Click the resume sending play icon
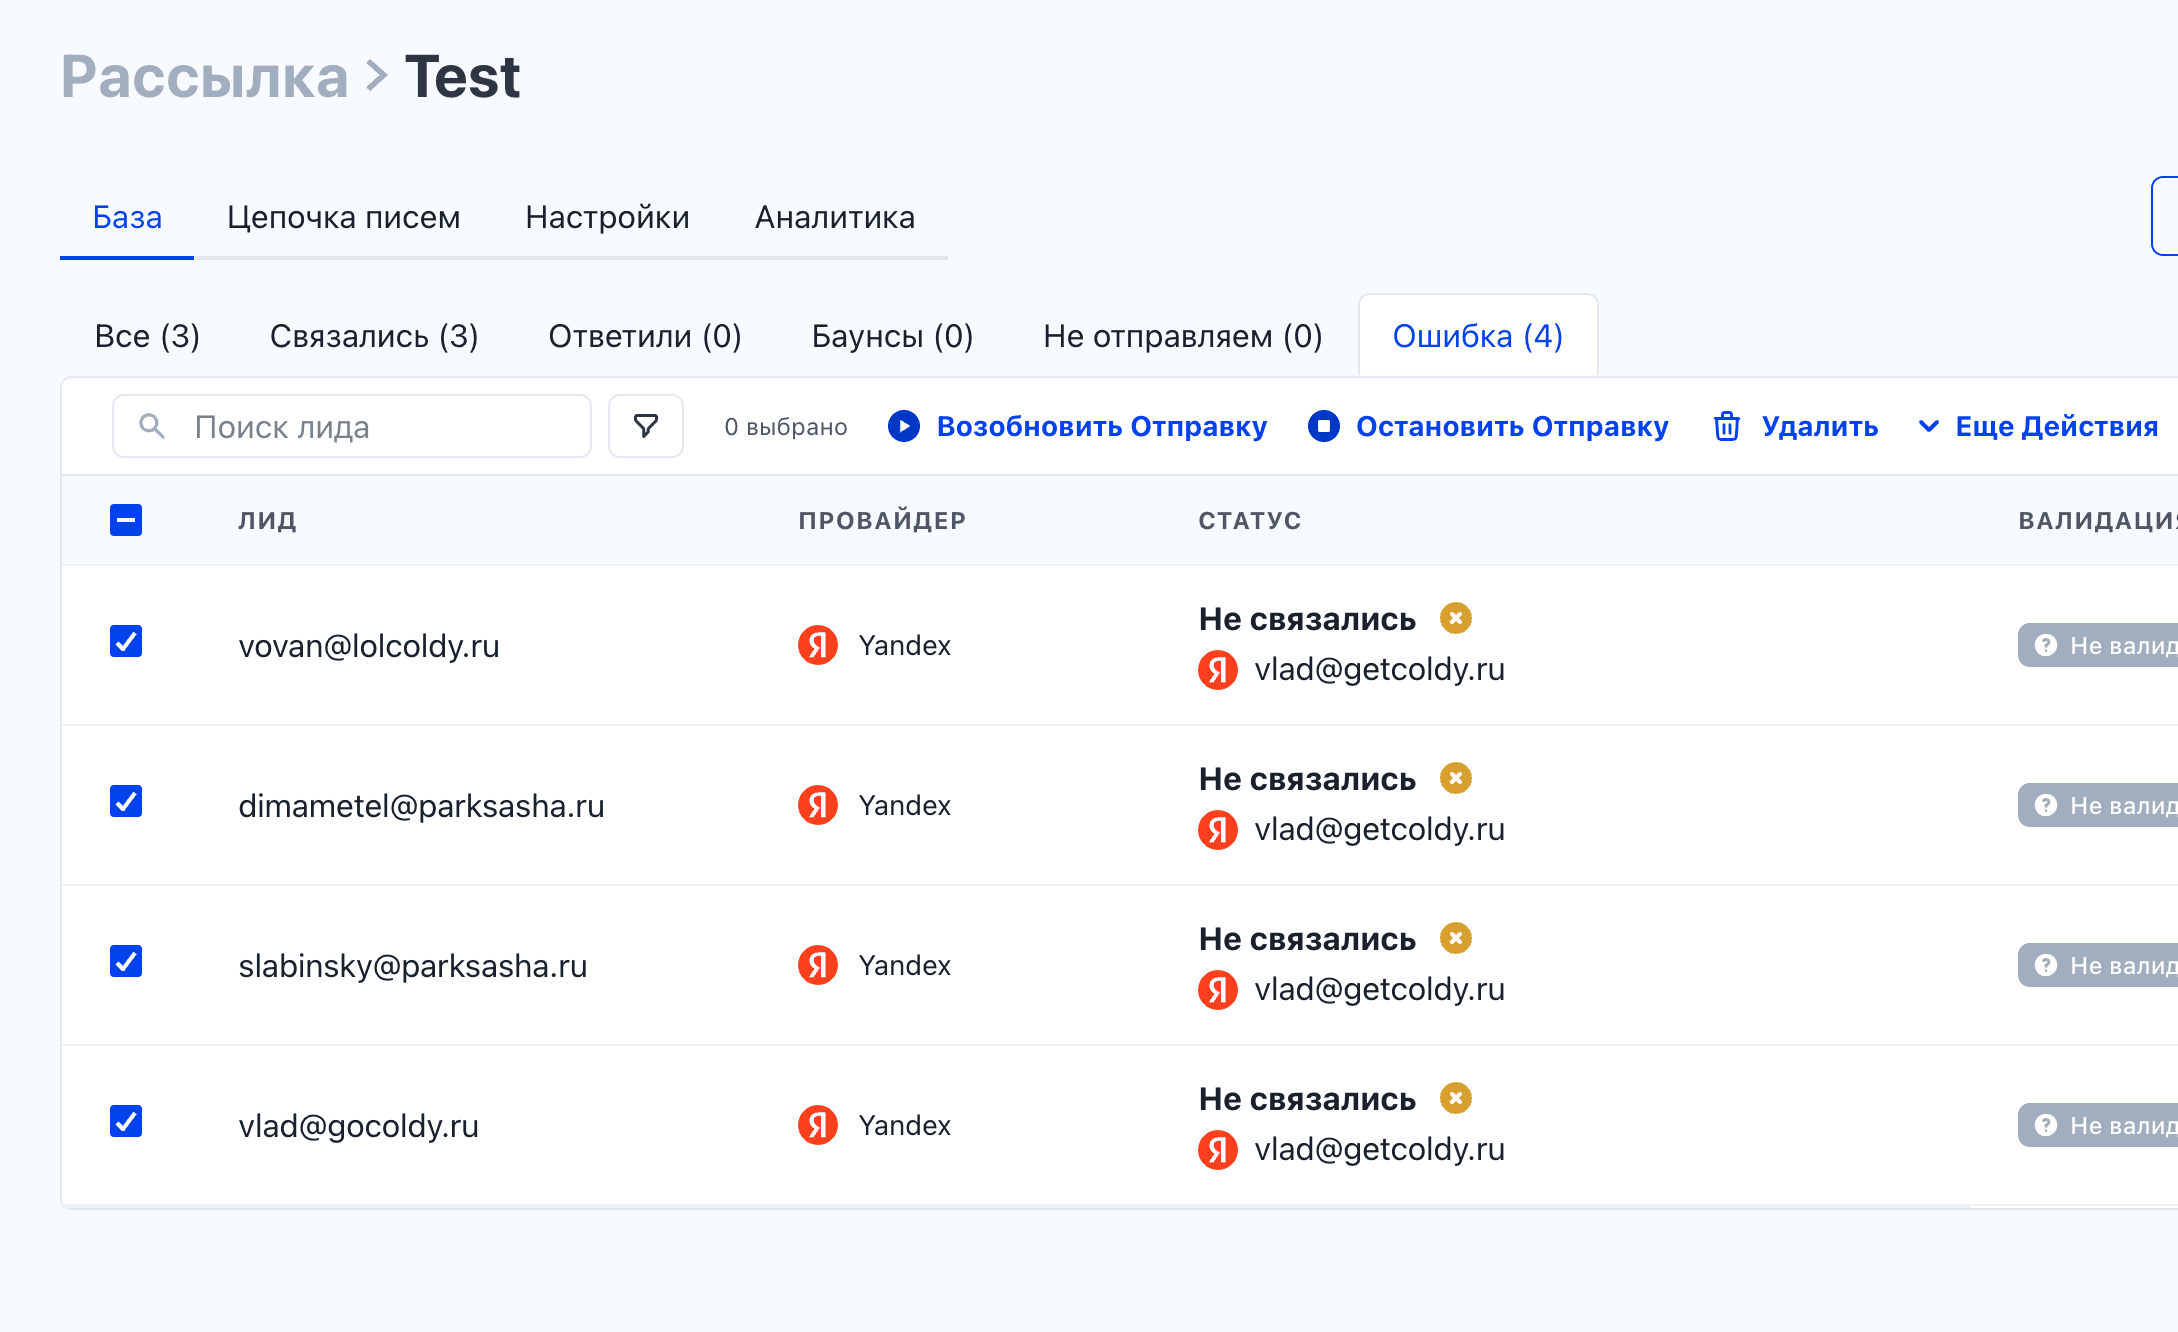2178x1332 pixels. tap(904, 427)
